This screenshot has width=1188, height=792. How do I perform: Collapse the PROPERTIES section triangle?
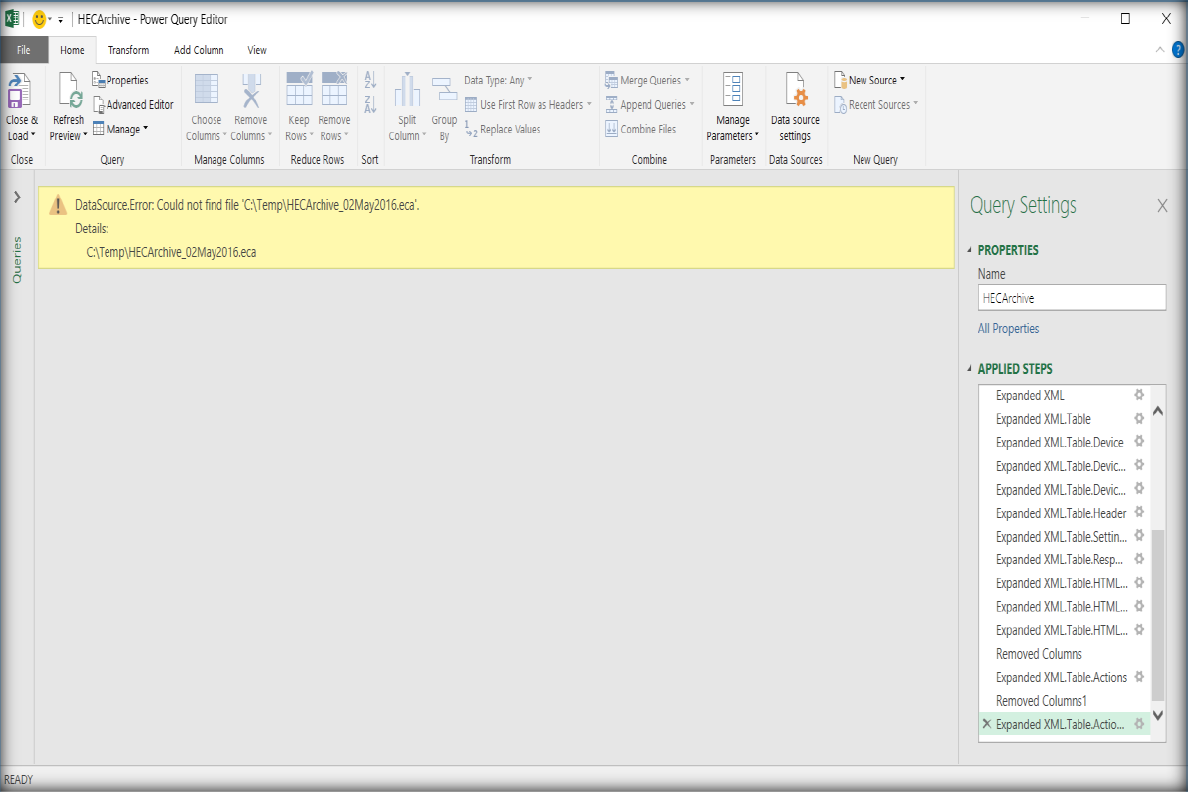(969, 250)
